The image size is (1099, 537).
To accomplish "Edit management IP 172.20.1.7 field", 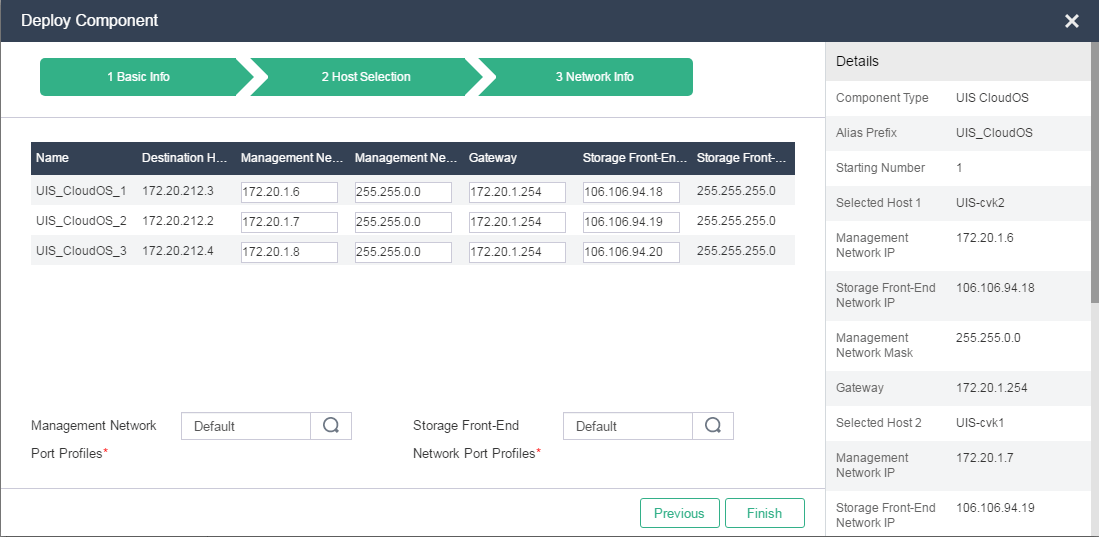I will coord(289,222).
